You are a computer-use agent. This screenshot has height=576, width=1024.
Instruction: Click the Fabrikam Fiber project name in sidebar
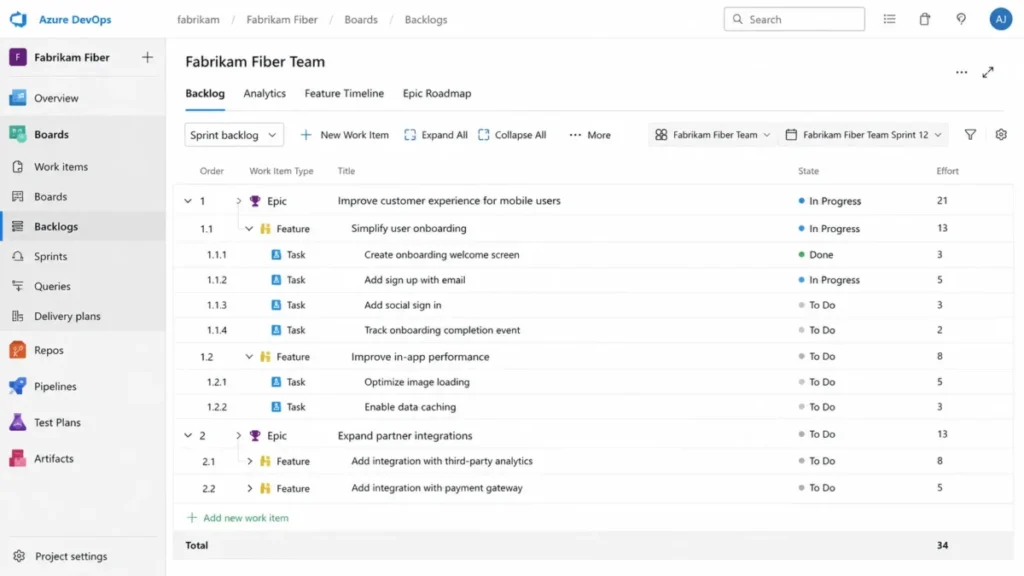(x=72, y=57)
